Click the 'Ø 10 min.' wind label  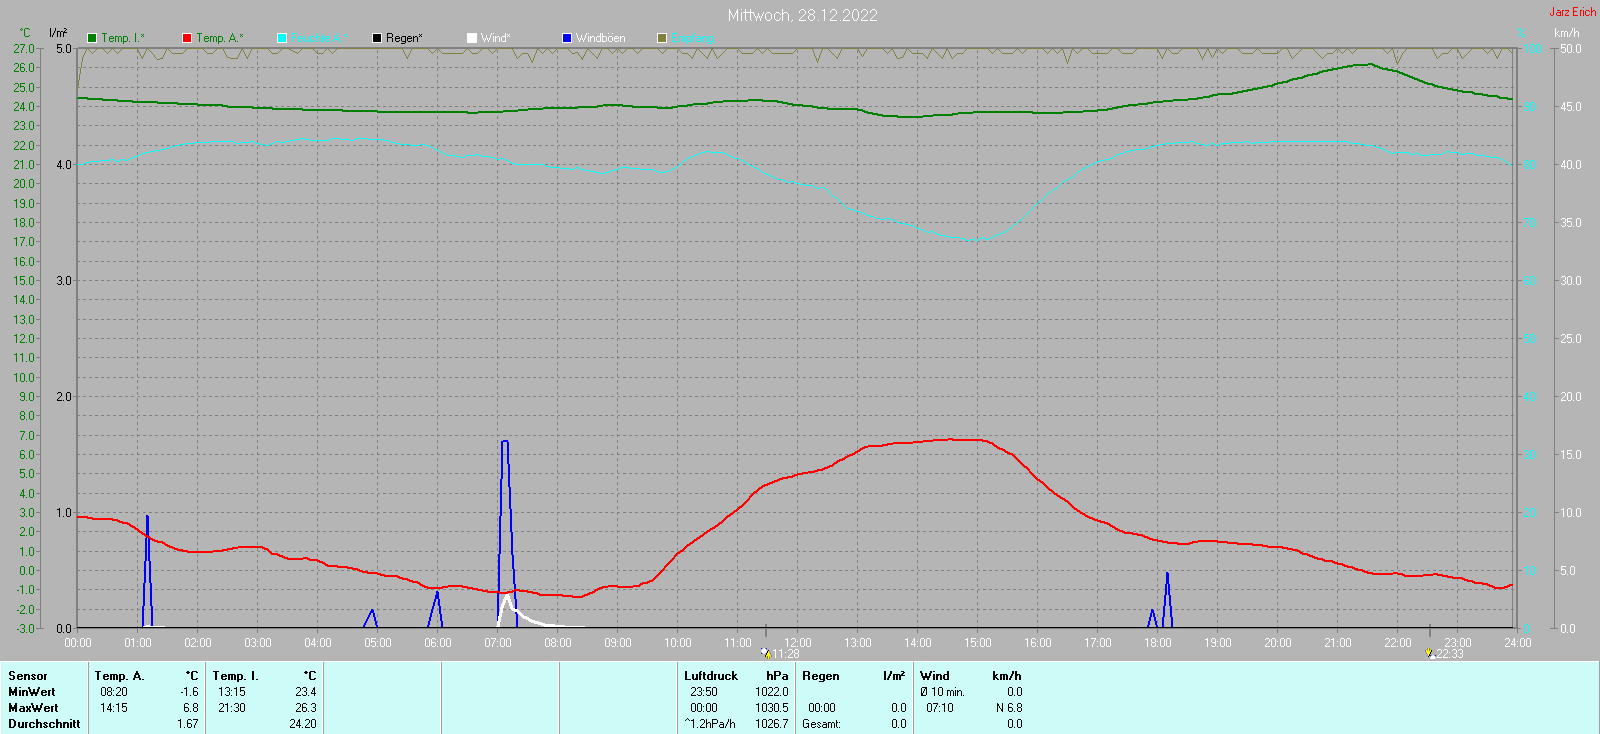[x=943, y=692]
